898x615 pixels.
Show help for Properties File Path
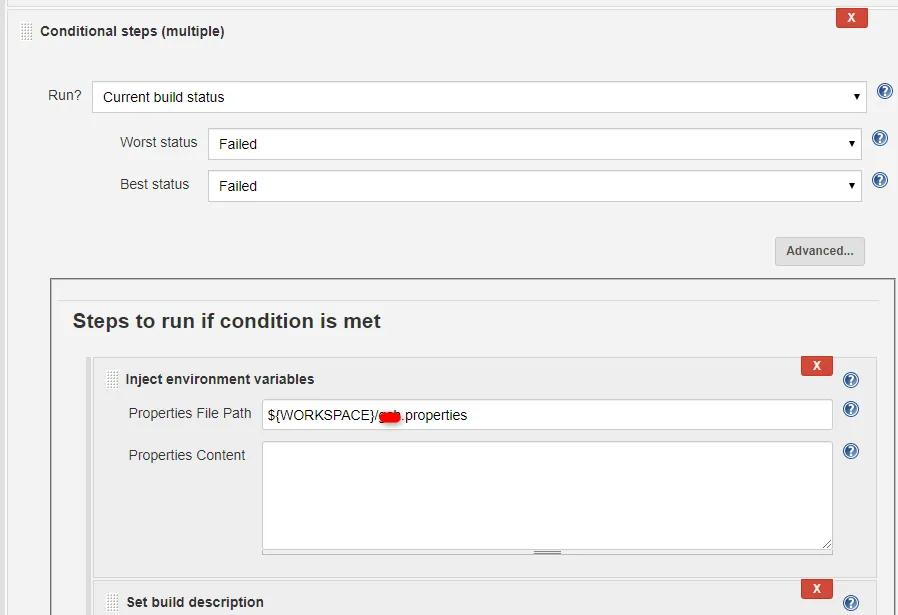[x=851, y=409]
